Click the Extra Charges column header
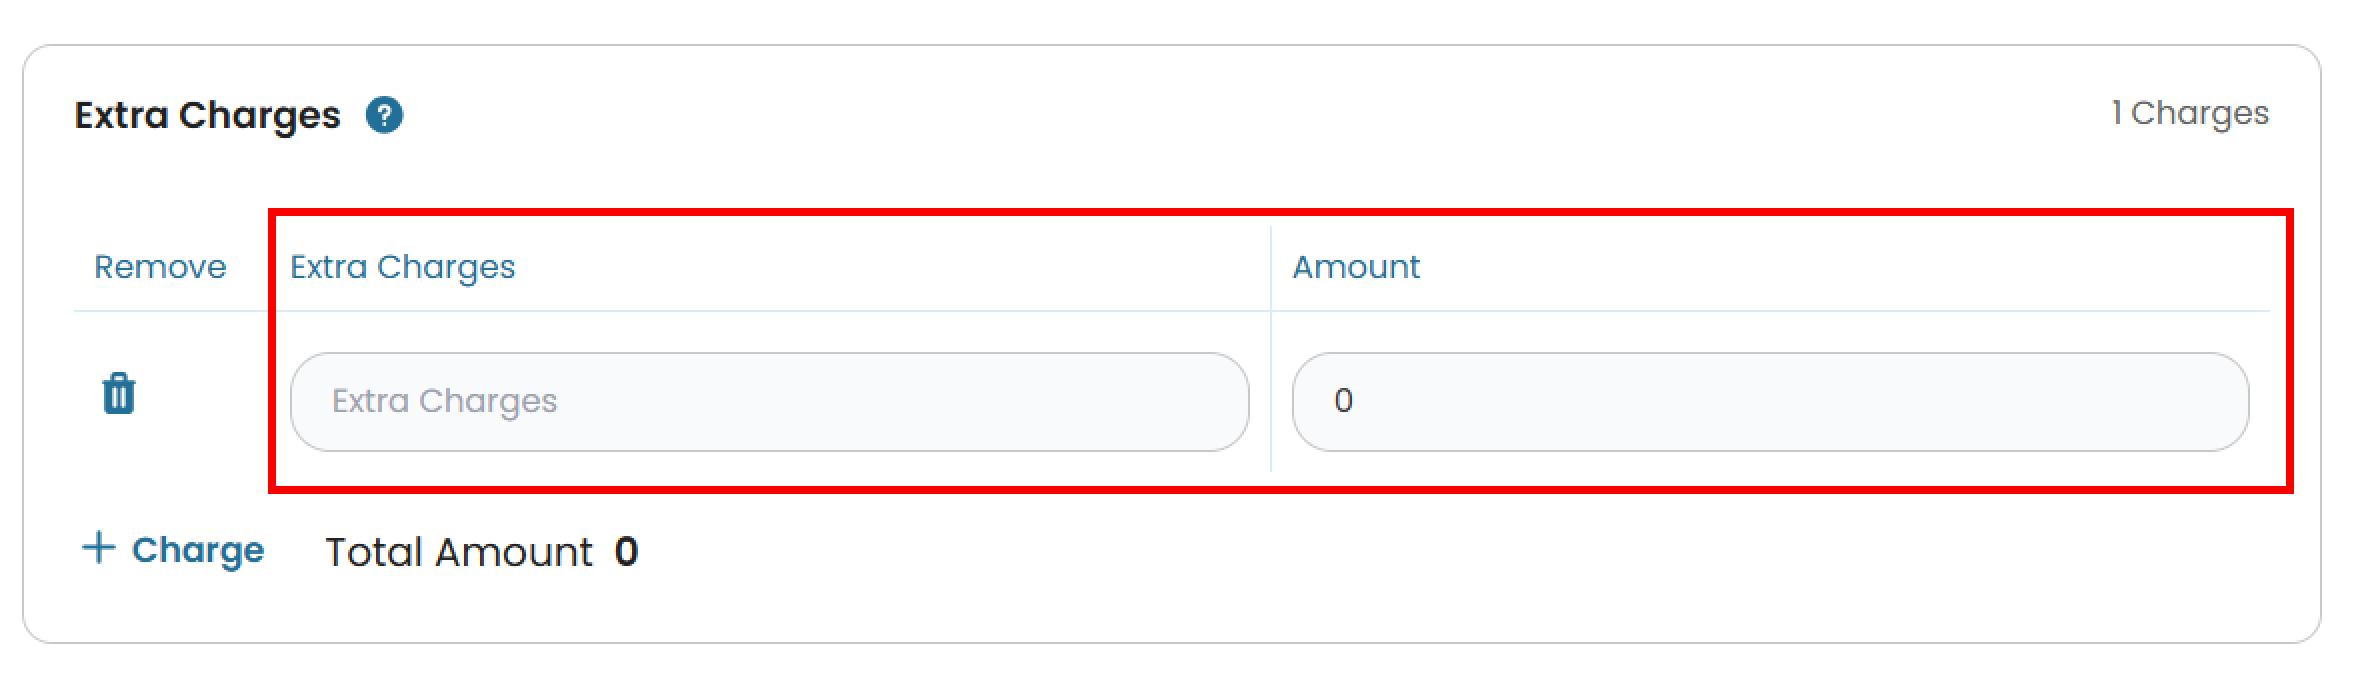Screen dimensions: 2360x678 (x=403, y=266)
